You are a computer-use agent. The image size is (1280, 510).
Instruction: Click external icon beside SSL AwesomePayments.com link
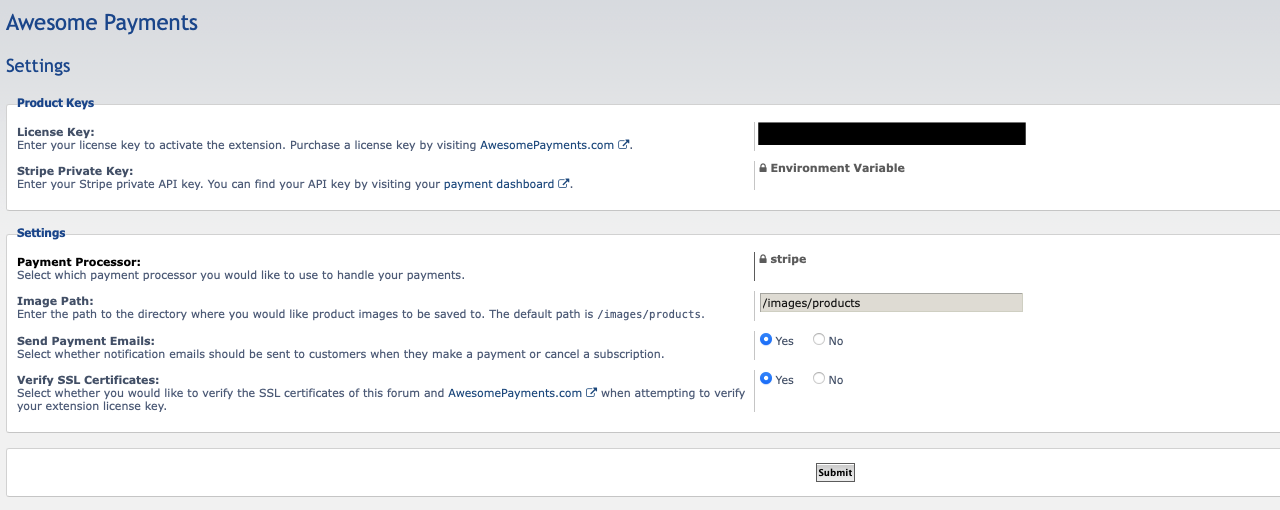tap(592, 393)
